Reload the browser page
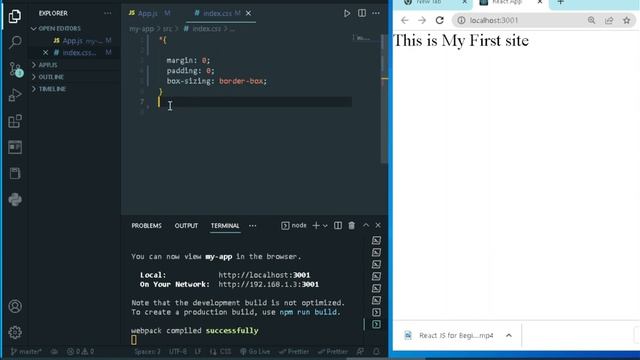Screen dimensions: 640x360 tap(439, 20)
